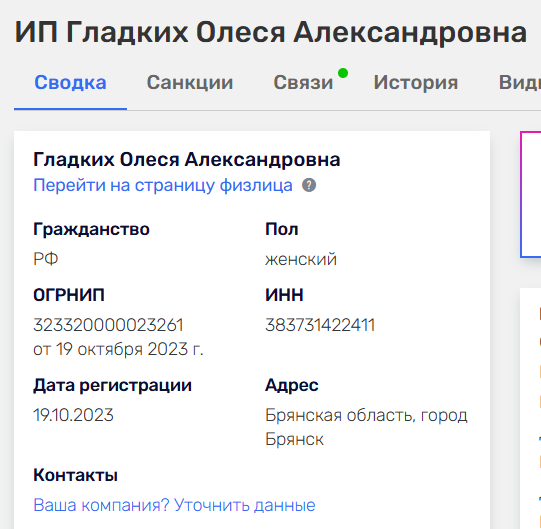Screen dimensions: 541x529
Task: Click the citizenship value 'РФ'
Action: click(46, 259)
